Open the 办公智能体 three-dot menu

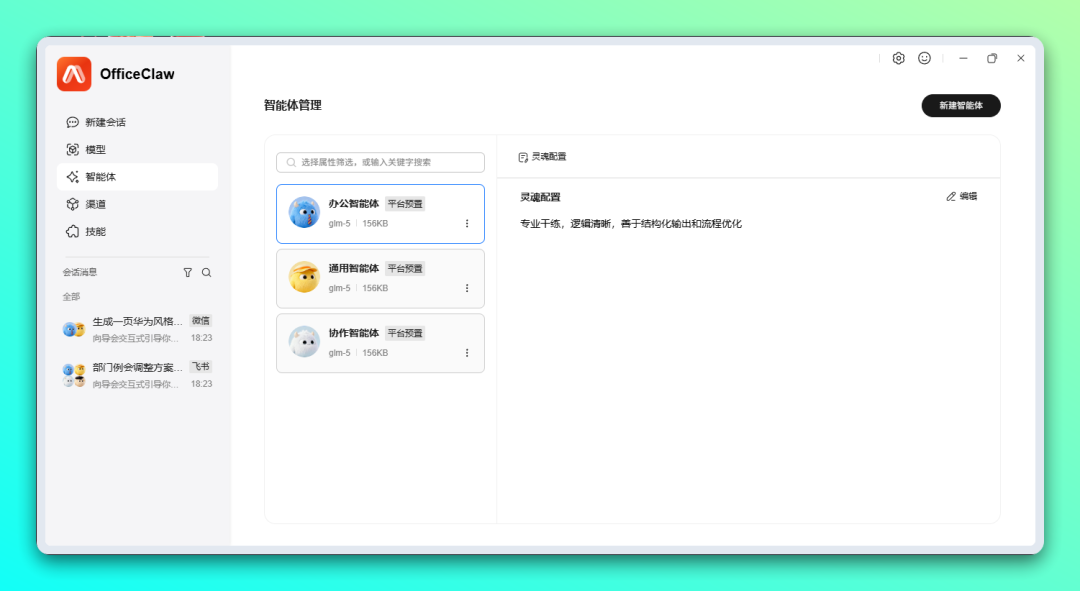coord(467,223)
